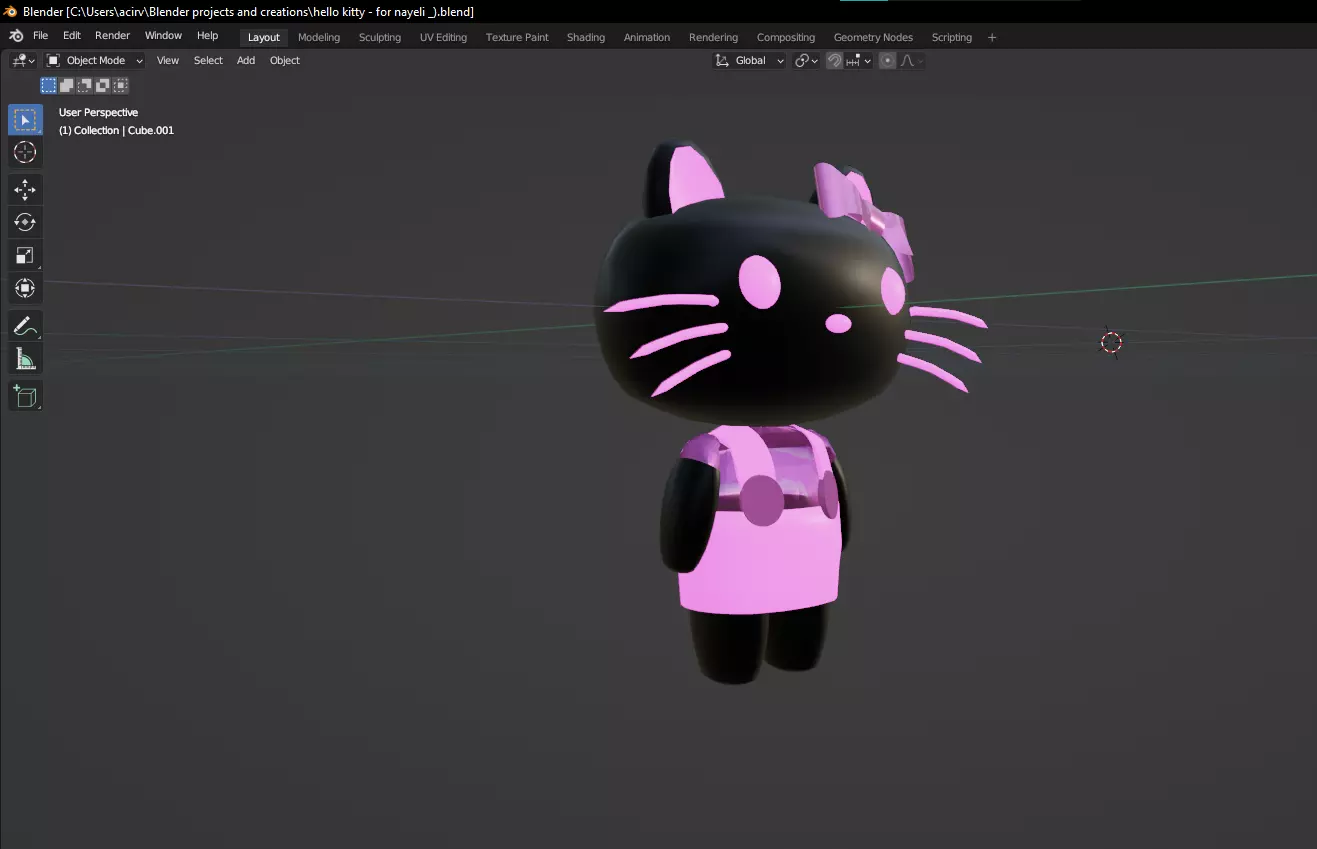The width and height of the screenshot is (1317, 849).
Task: Open proportional editing falloff dropdown
Action: click(x=911, y=61)
